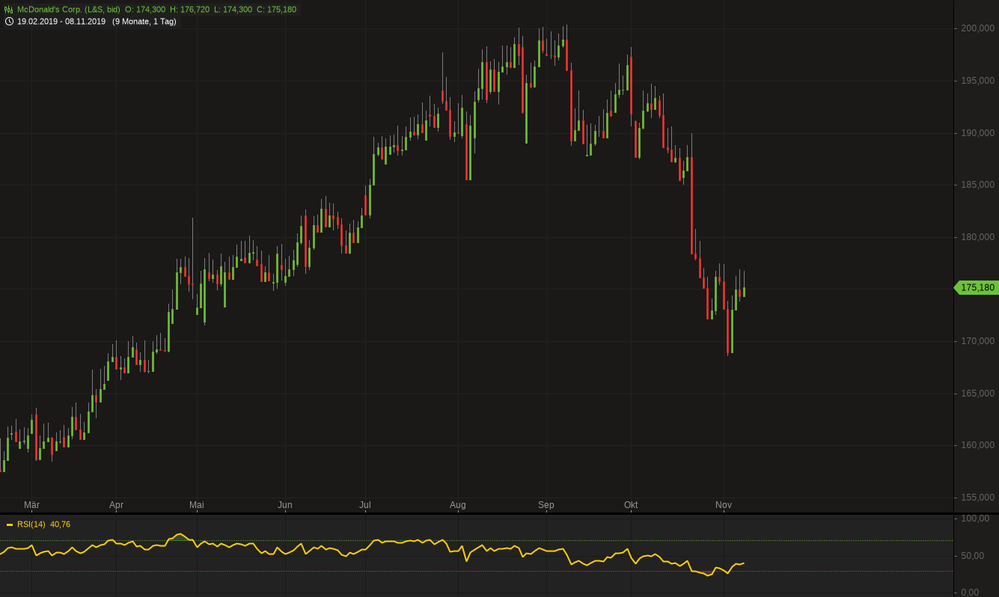The width and height of the screenshot is (999, 597).
Task: Click the date range 19.02.2019 - 08.11.2019
Action: 60,21
